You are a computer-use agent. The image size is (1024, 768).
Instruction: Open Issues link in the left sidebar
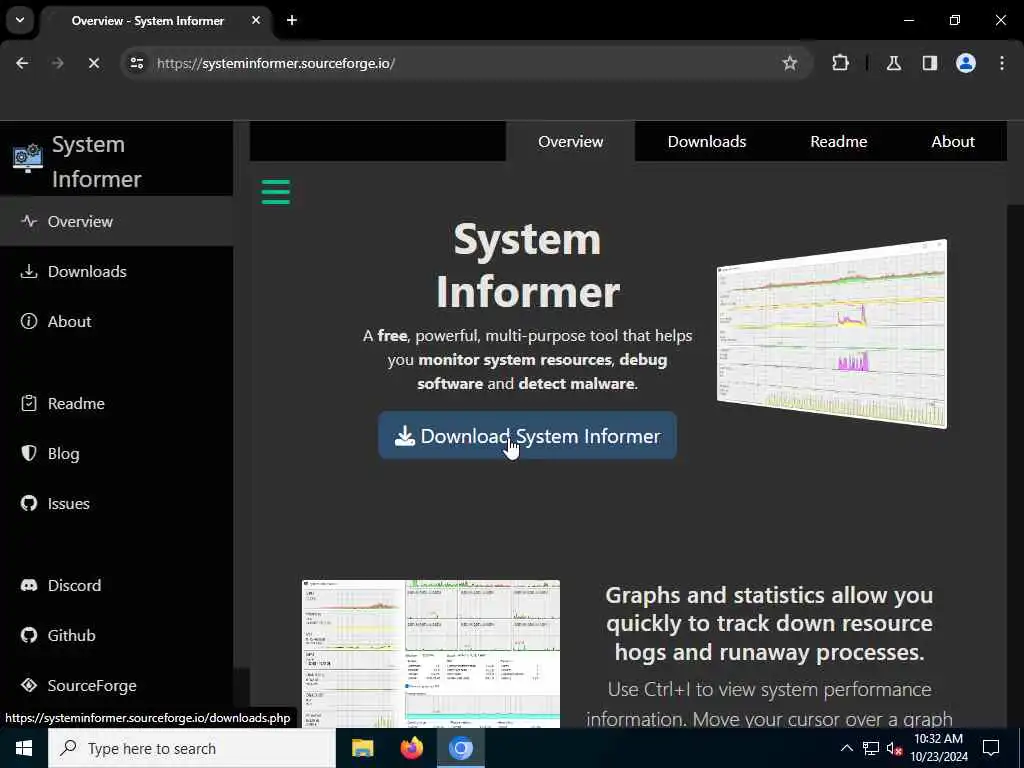coord(116,504)
